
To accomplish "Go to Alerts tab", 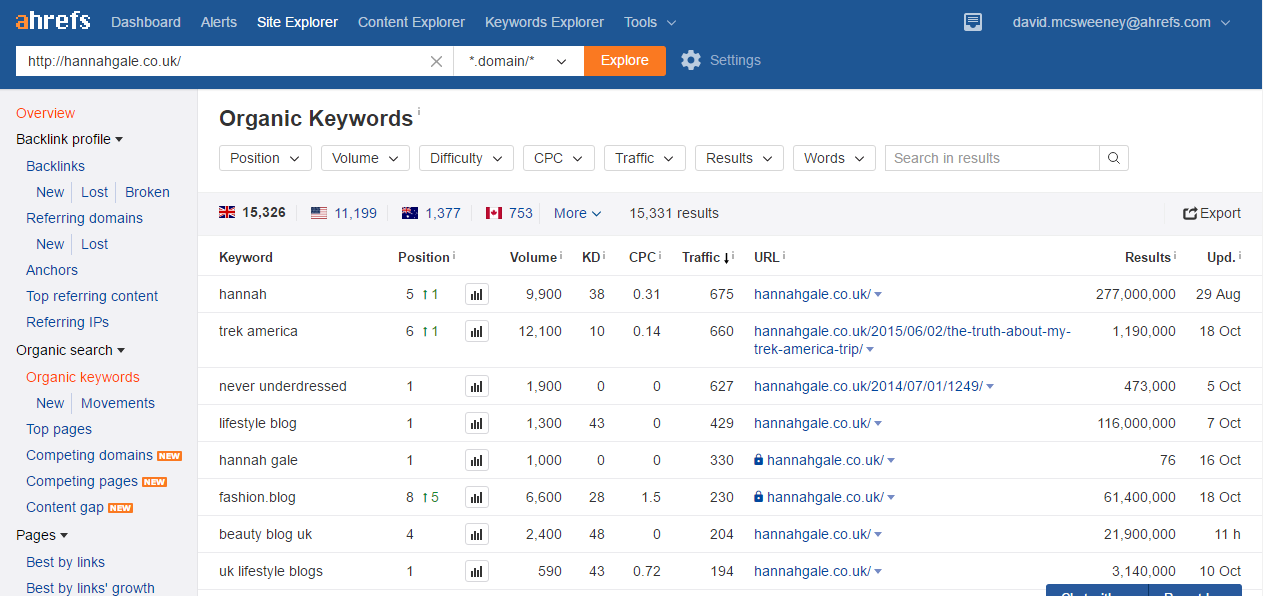I will [x=219, y=22].
